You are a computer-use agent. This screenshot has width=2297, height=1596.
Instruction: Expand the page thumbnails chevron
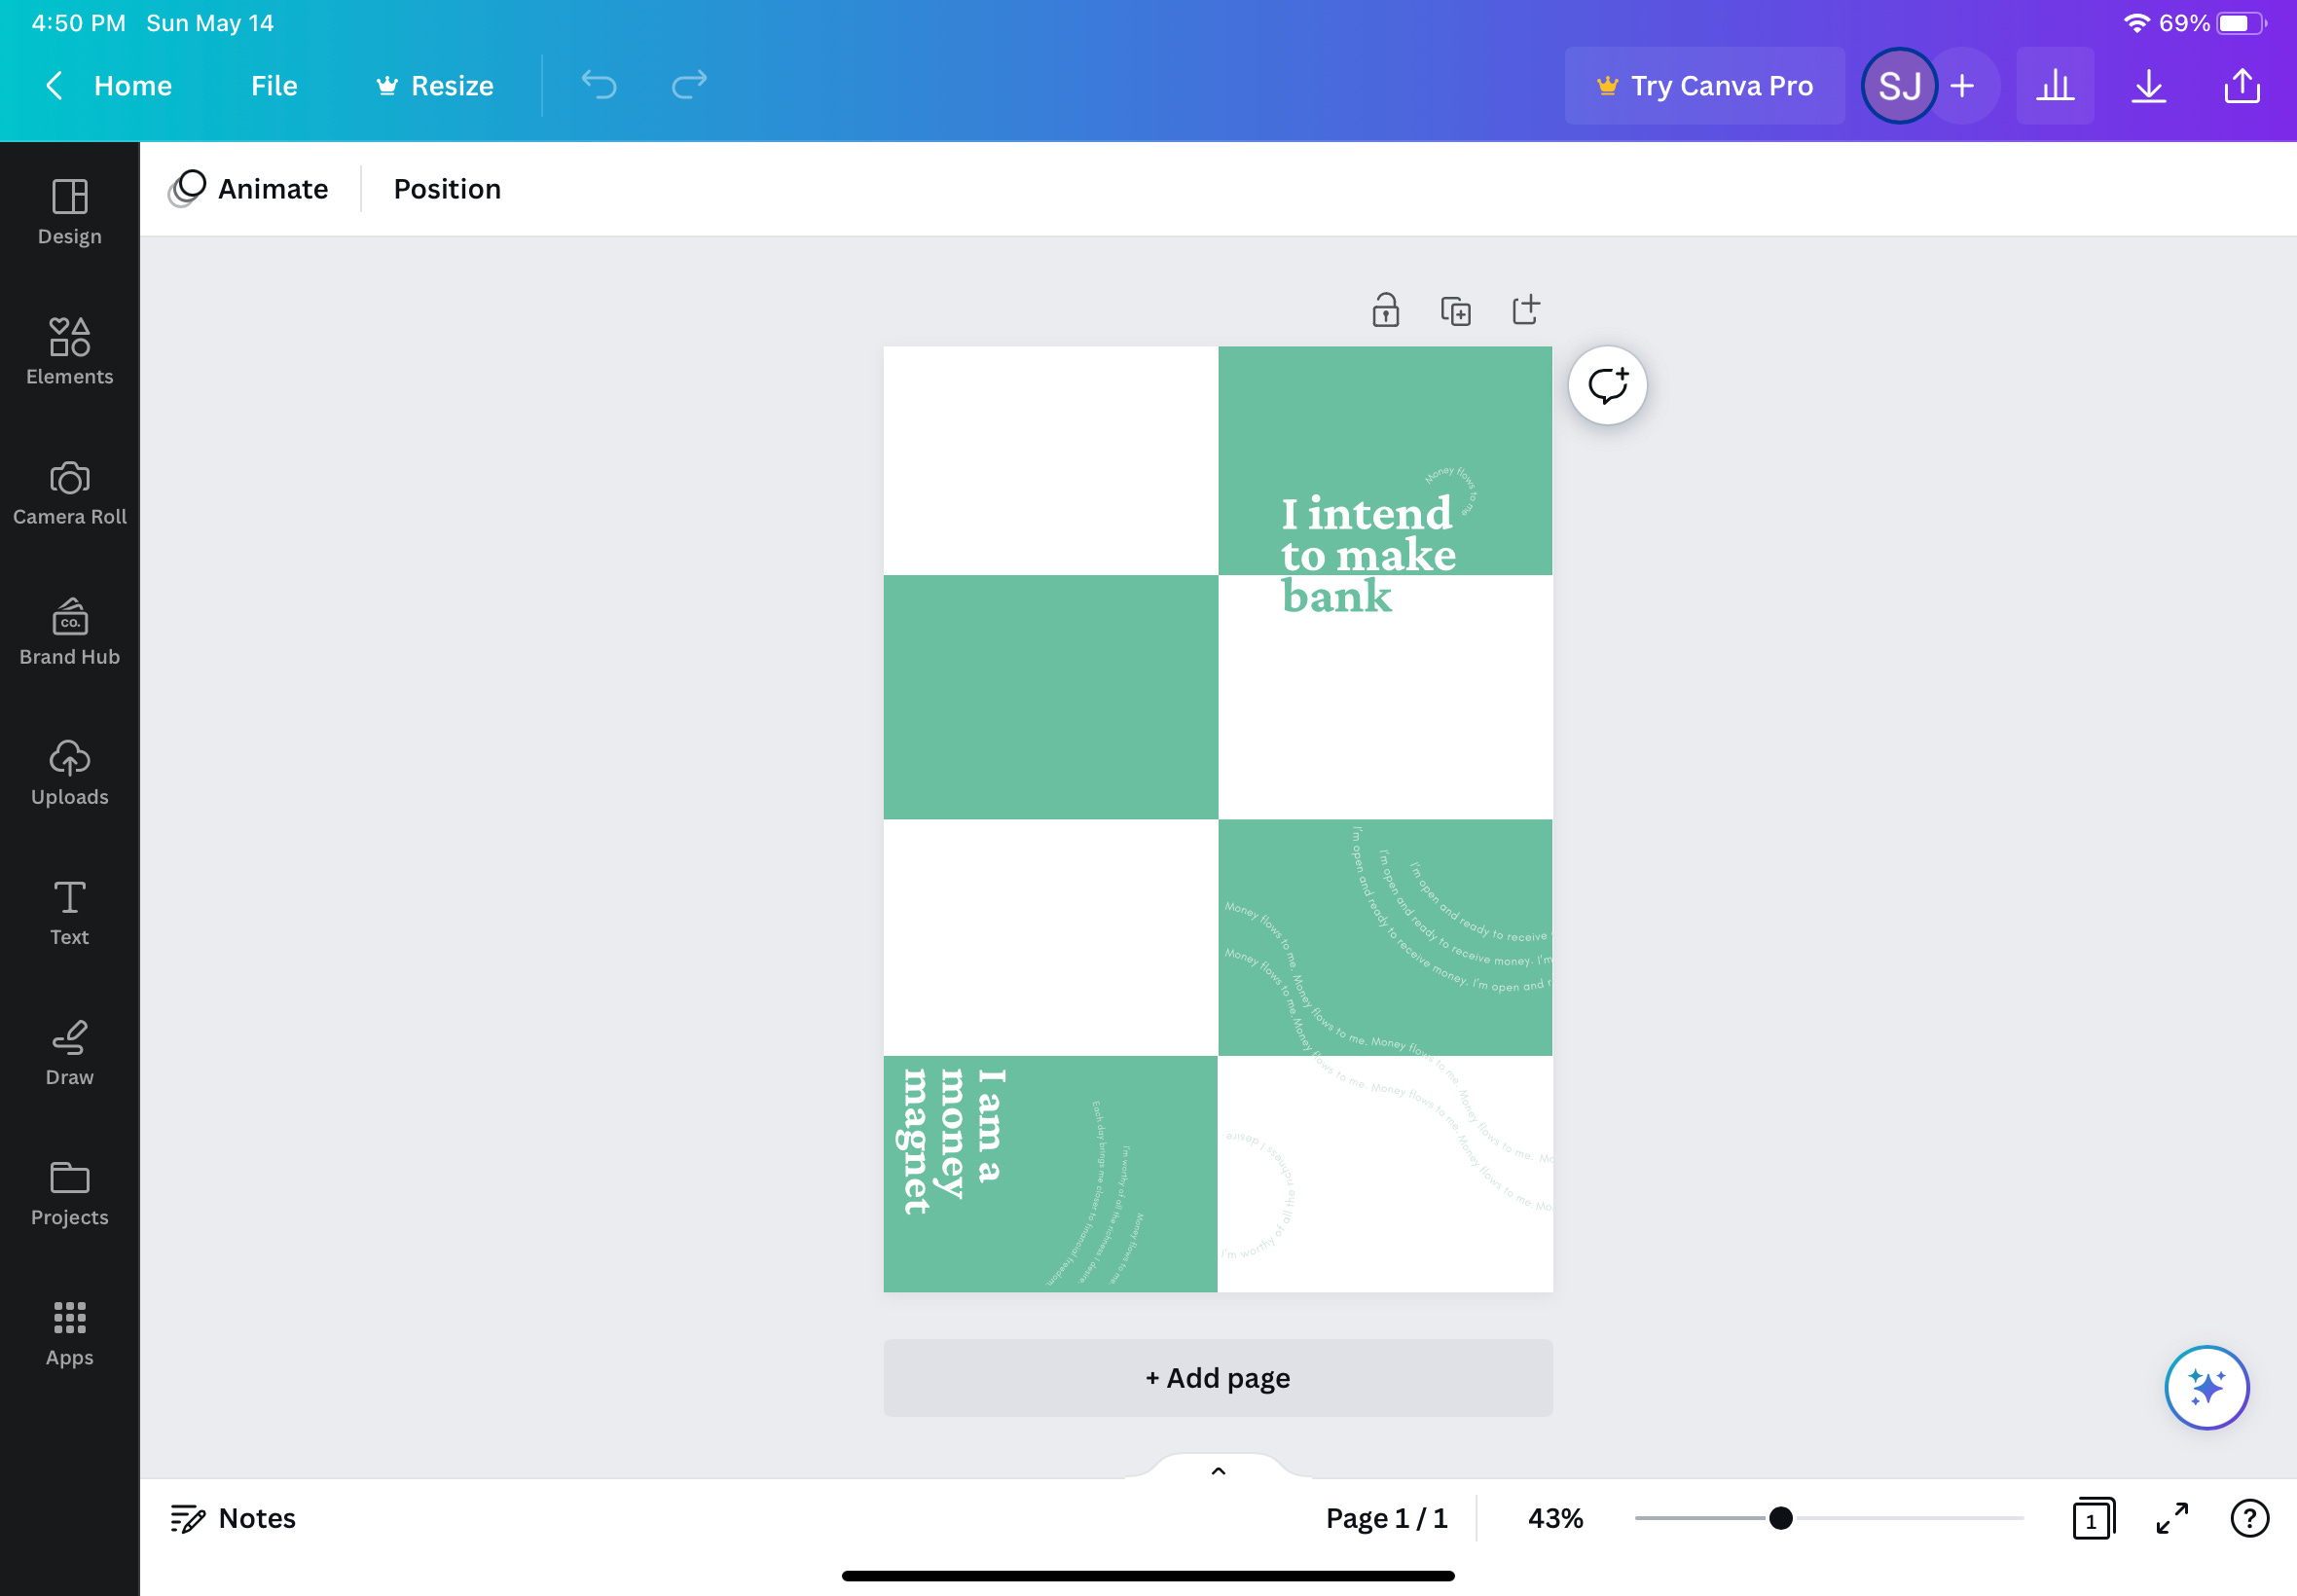pos(1218,1470)
